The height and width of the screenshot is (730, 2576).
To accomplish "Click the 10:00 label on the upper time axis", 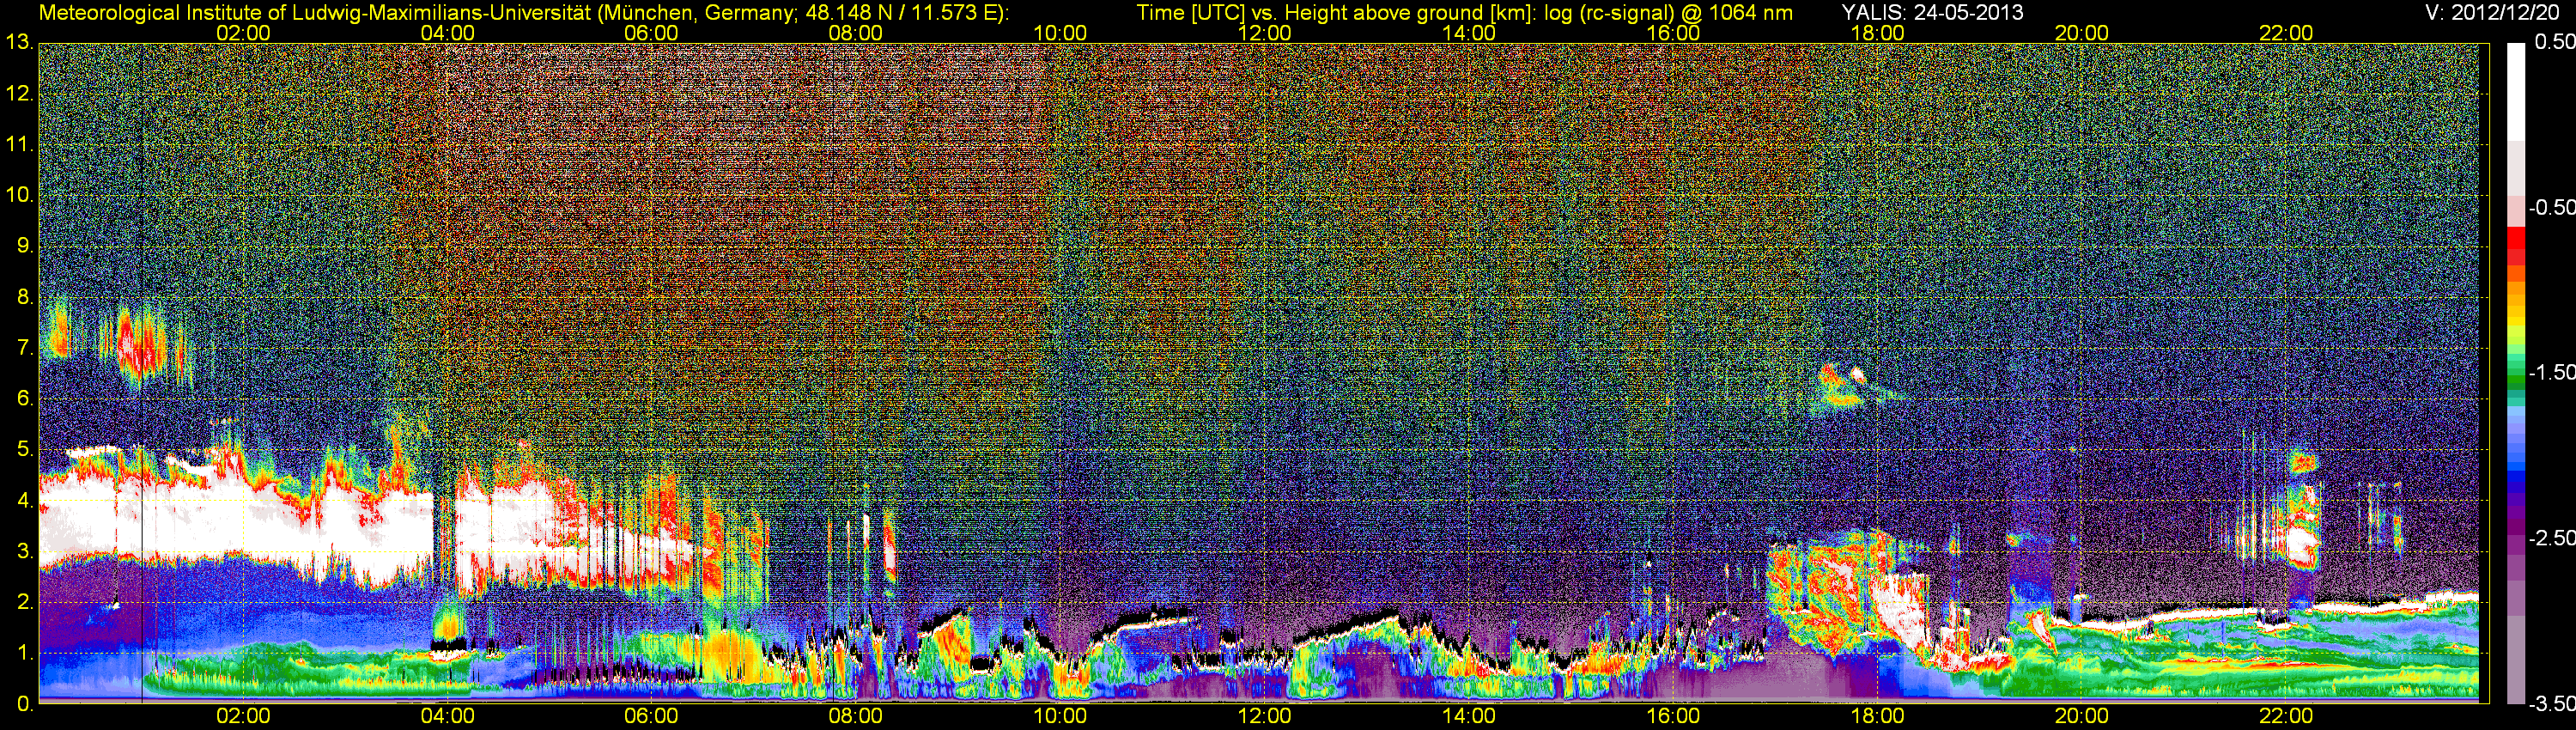I will click(x=1060, y=33).
